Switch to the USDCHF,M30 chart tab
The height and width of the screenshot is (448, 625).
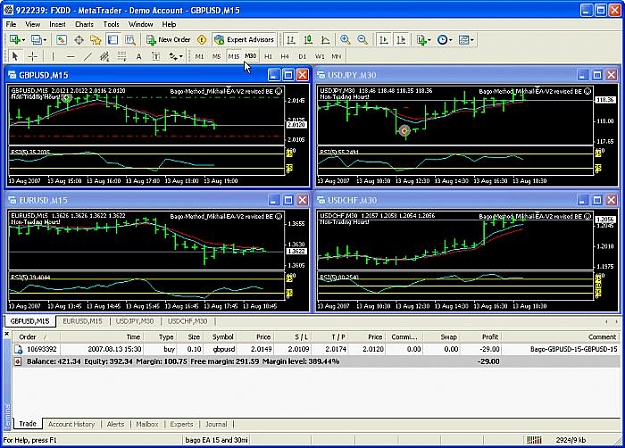[x=187, y=321]
